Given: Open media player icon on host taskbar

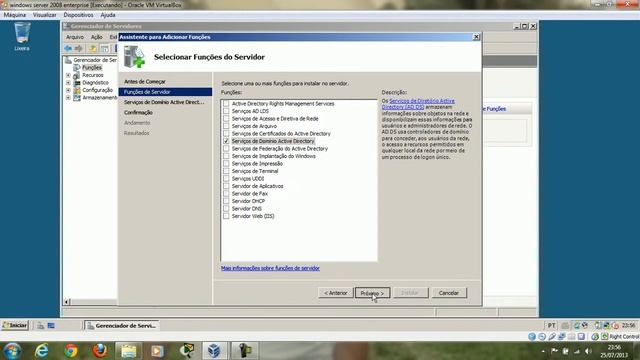Looking at the screenshot, I should [x=157, y=351].
